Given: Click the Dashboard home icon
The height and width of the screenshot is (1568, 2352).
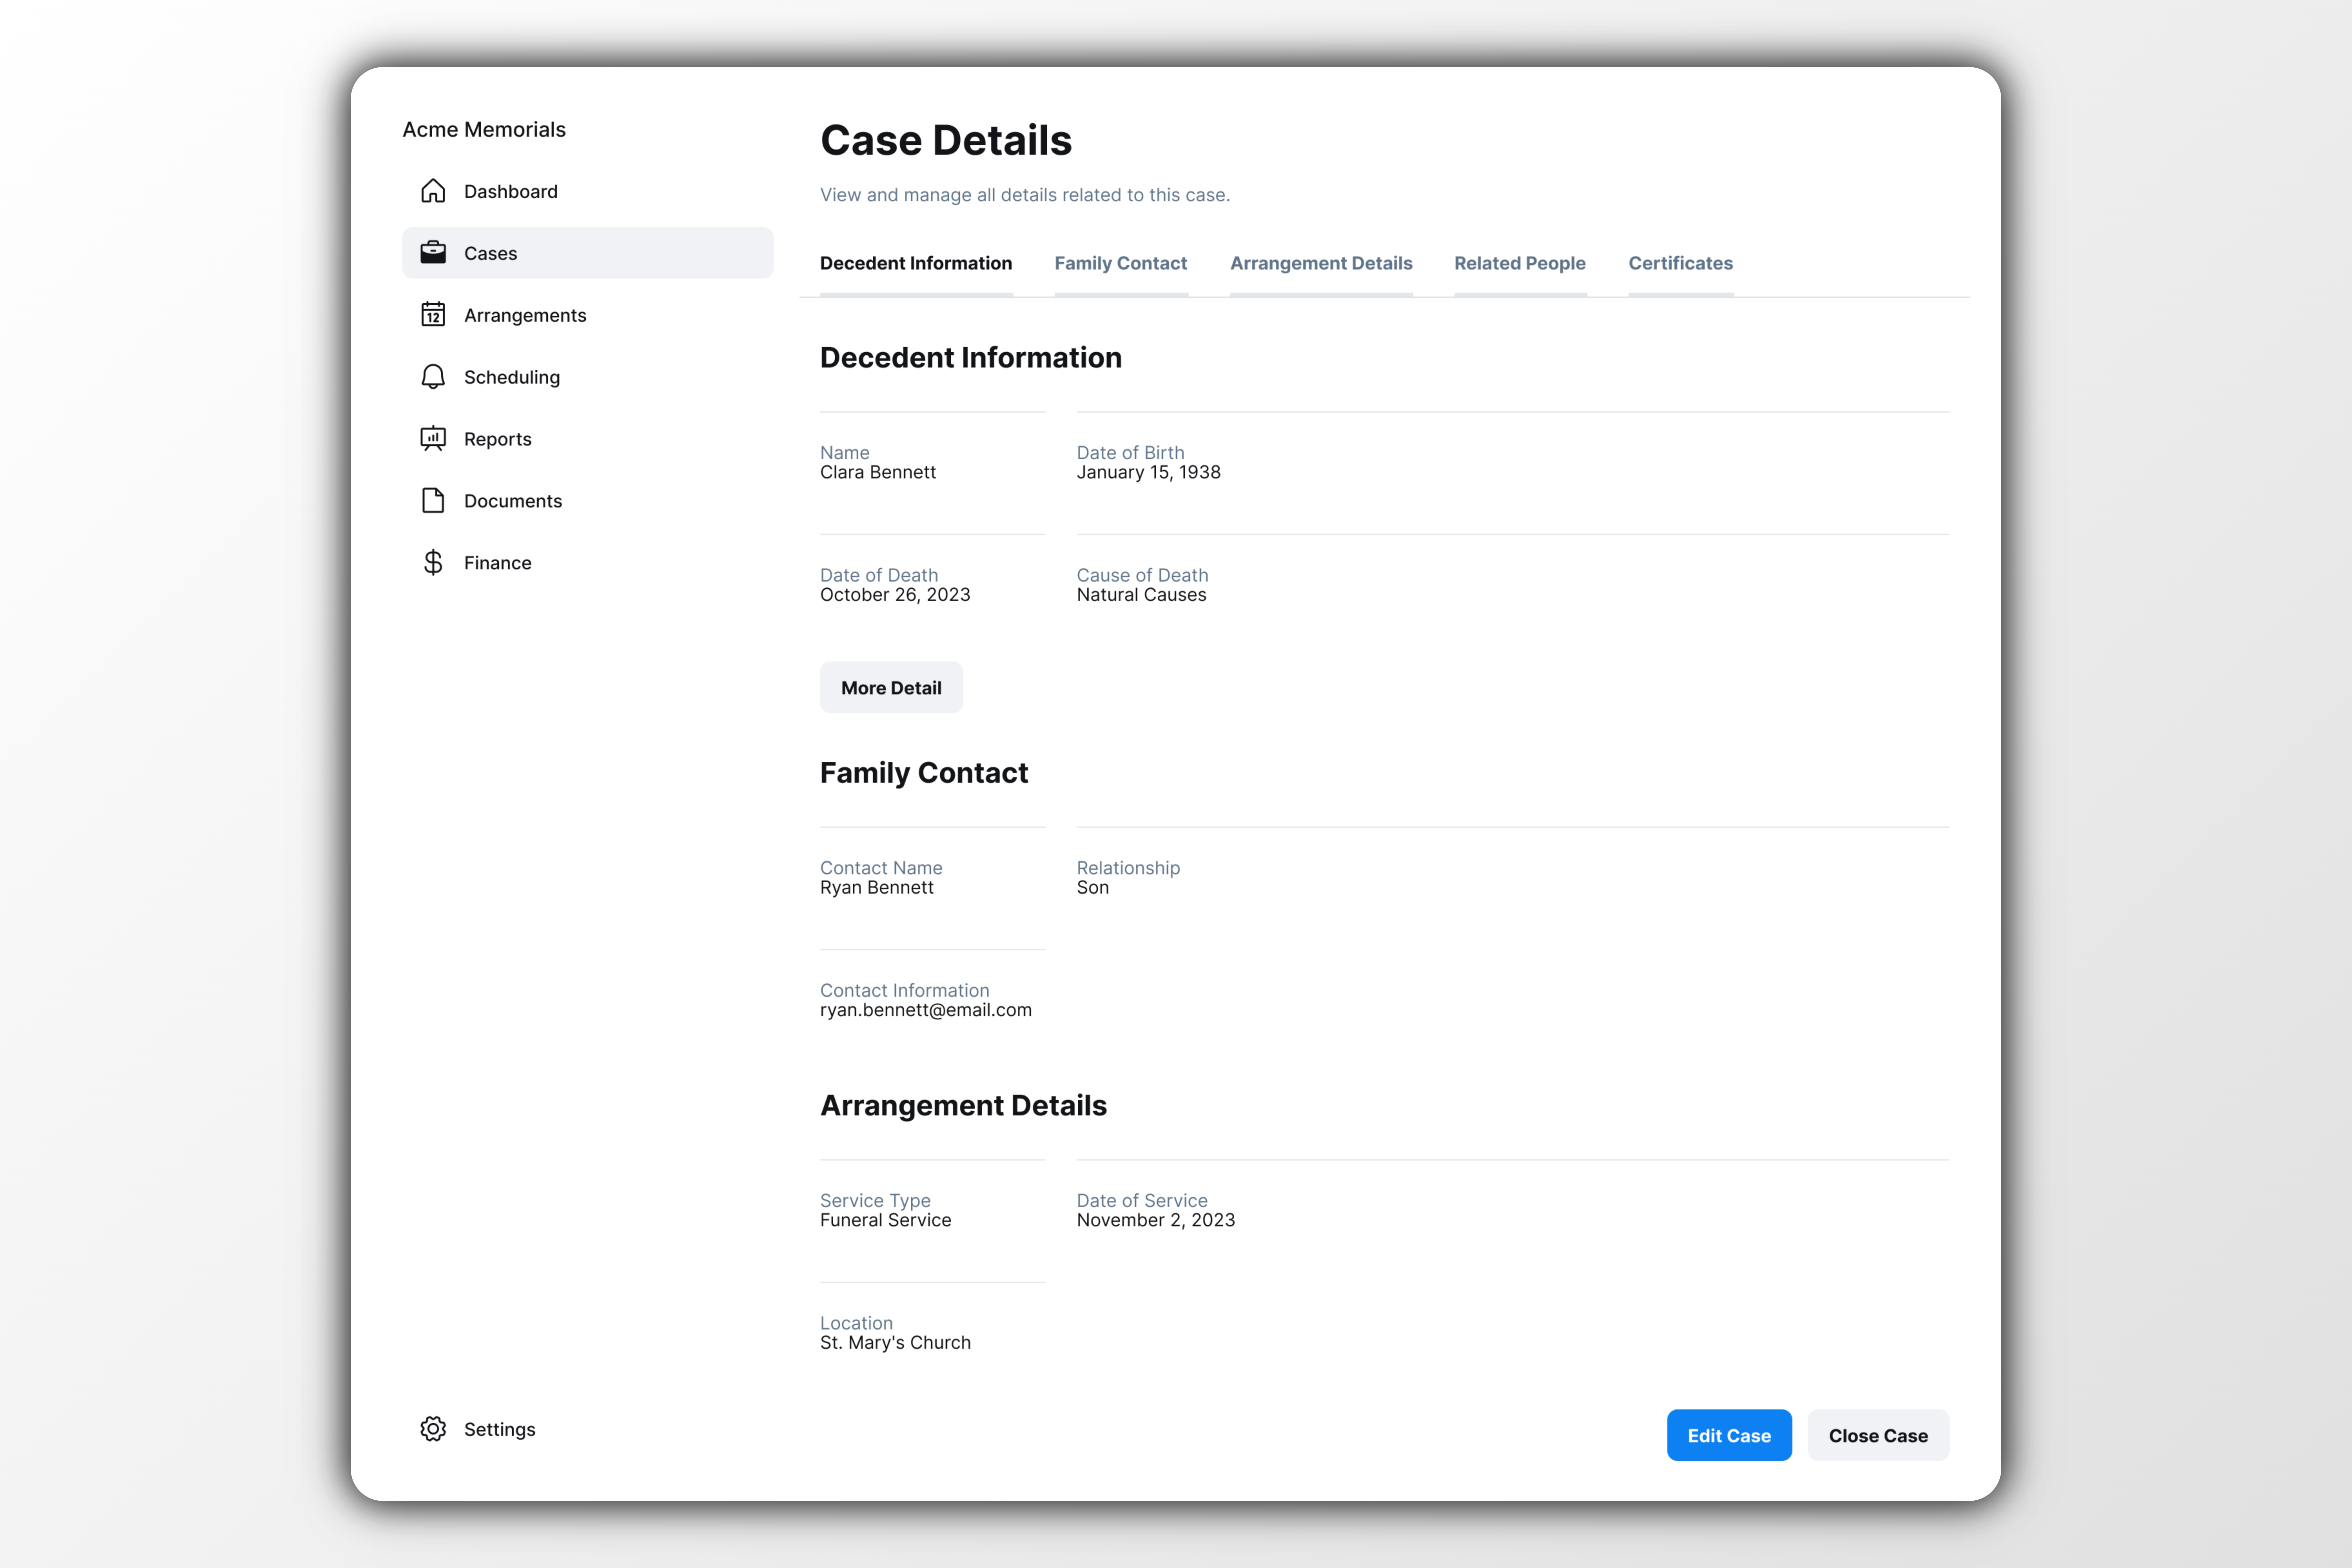Looking at the screenshot, I should pos(433,191).
